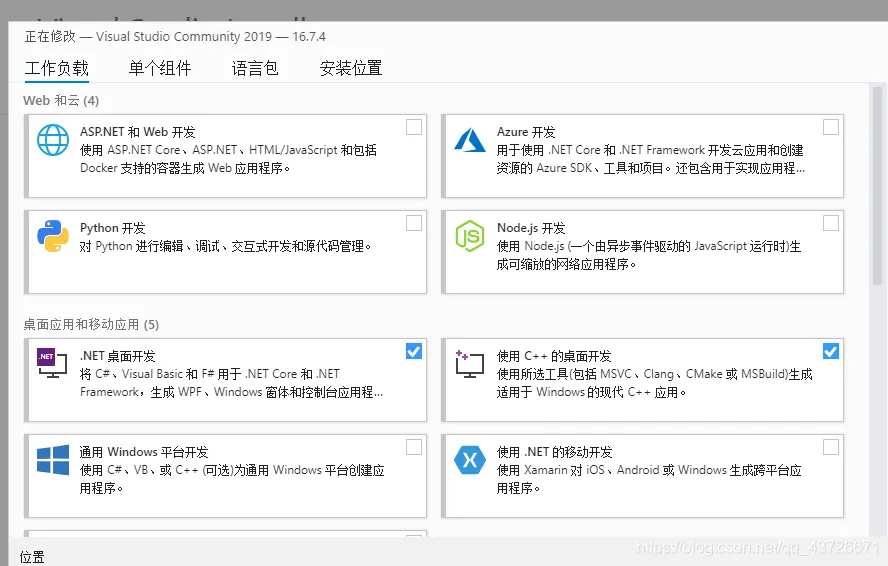Click the Universal Windows Platform logo icon
888x566 pixels.
pyautogui.click(x=53, y=459)
